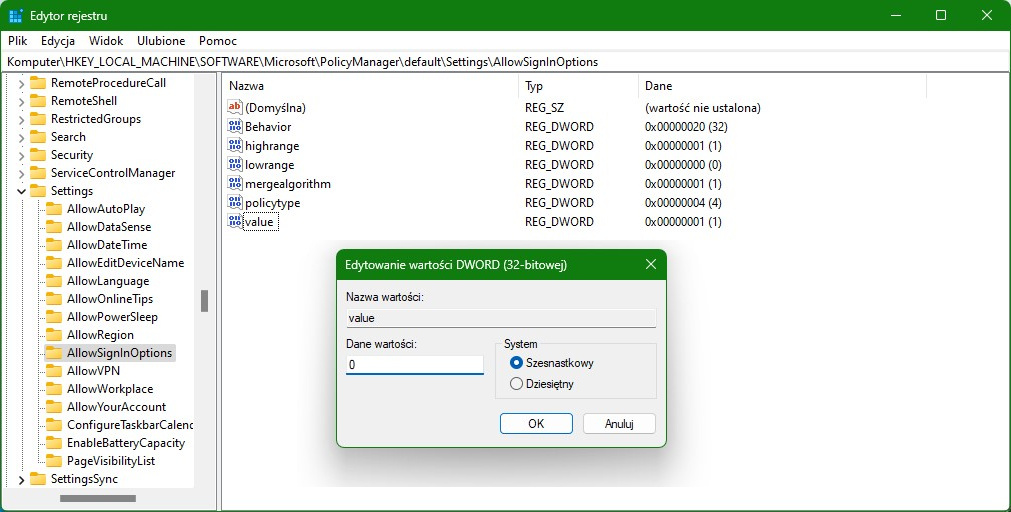Expand the Security key chevron
This screenshot has width=1011, height=512.
click(x=21, y=155)
